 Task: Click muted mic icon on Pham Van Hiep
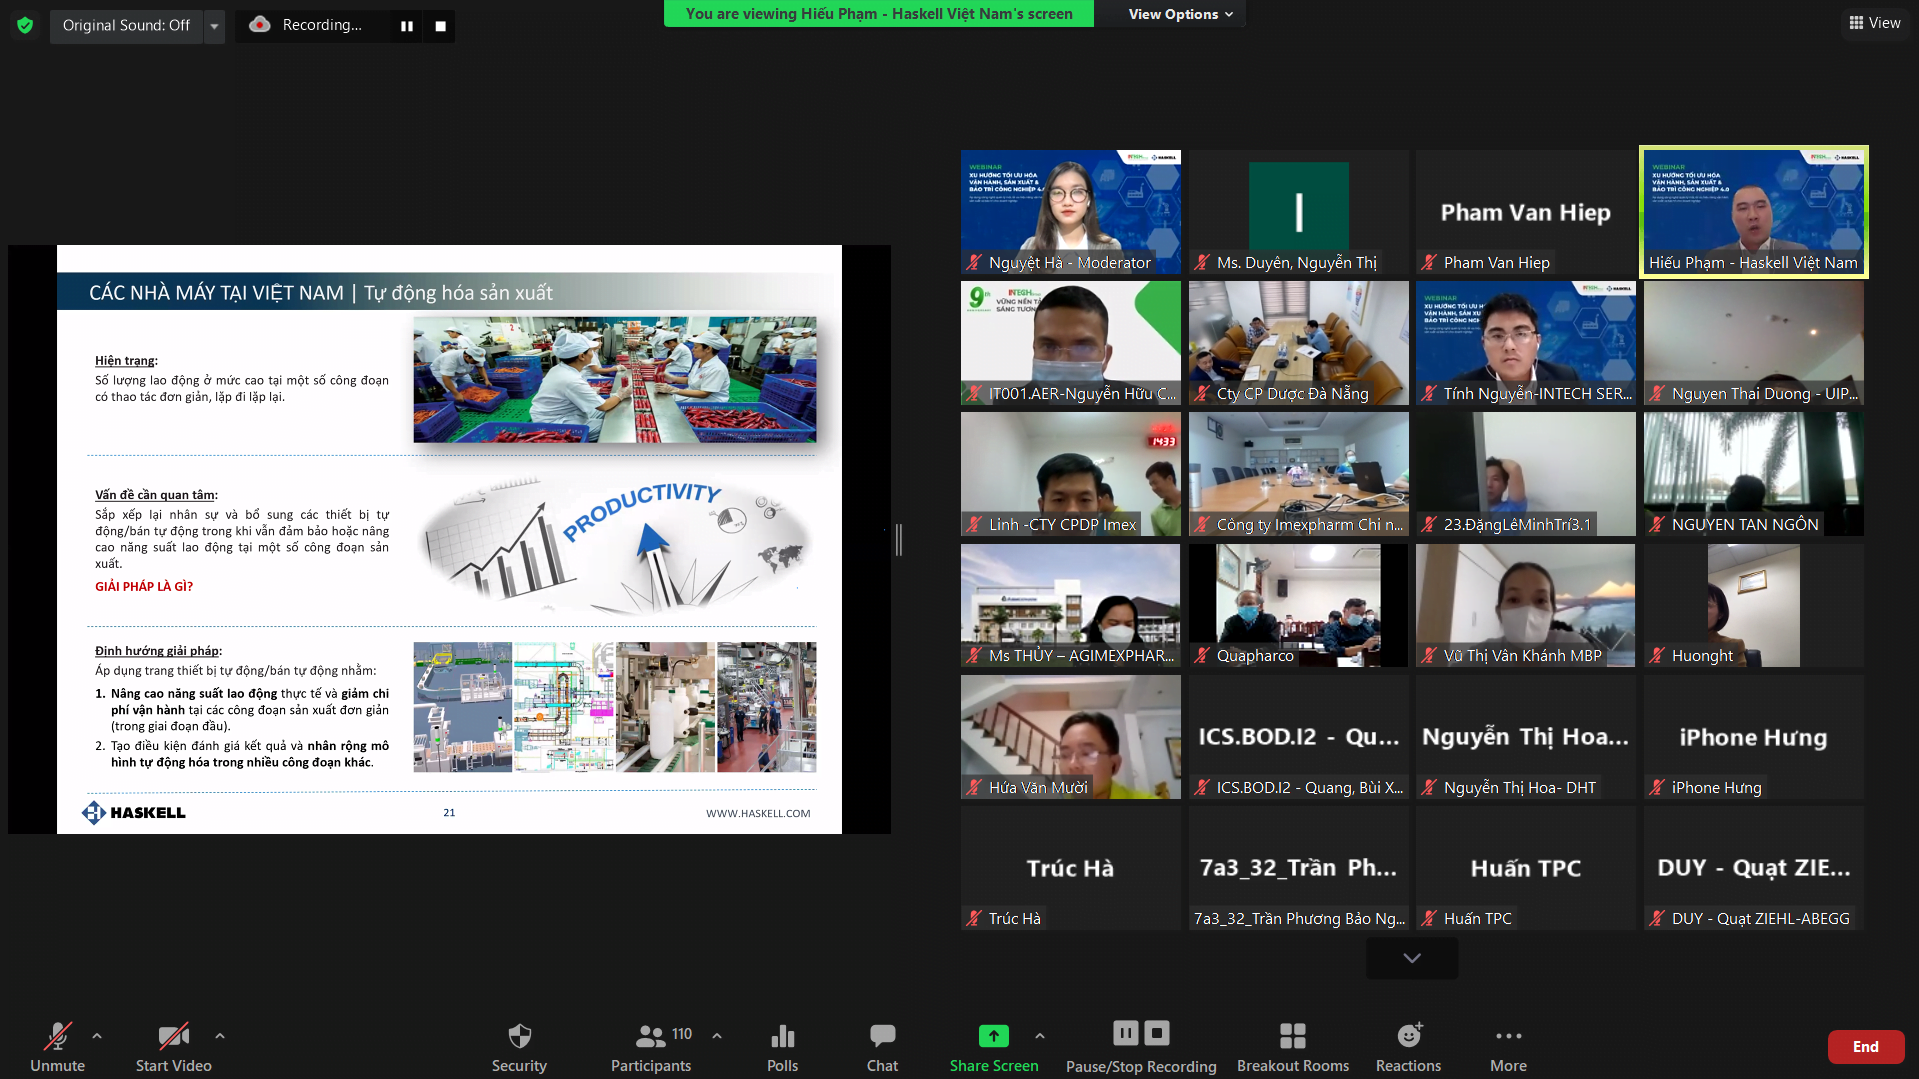(x=1429, y=263)
